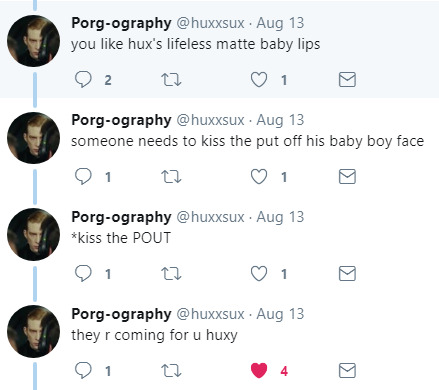Open the Aug 13 timestamp of last tweet
This screenshot has width=439, height=390.
click(280, 314)
